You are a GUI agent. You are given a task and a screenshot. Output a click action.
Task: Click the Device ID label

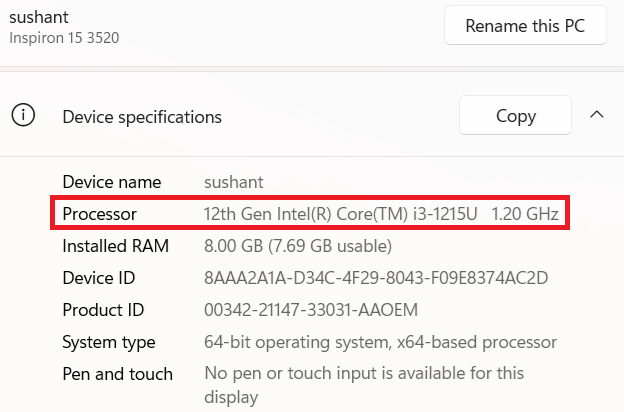(98, 278)
